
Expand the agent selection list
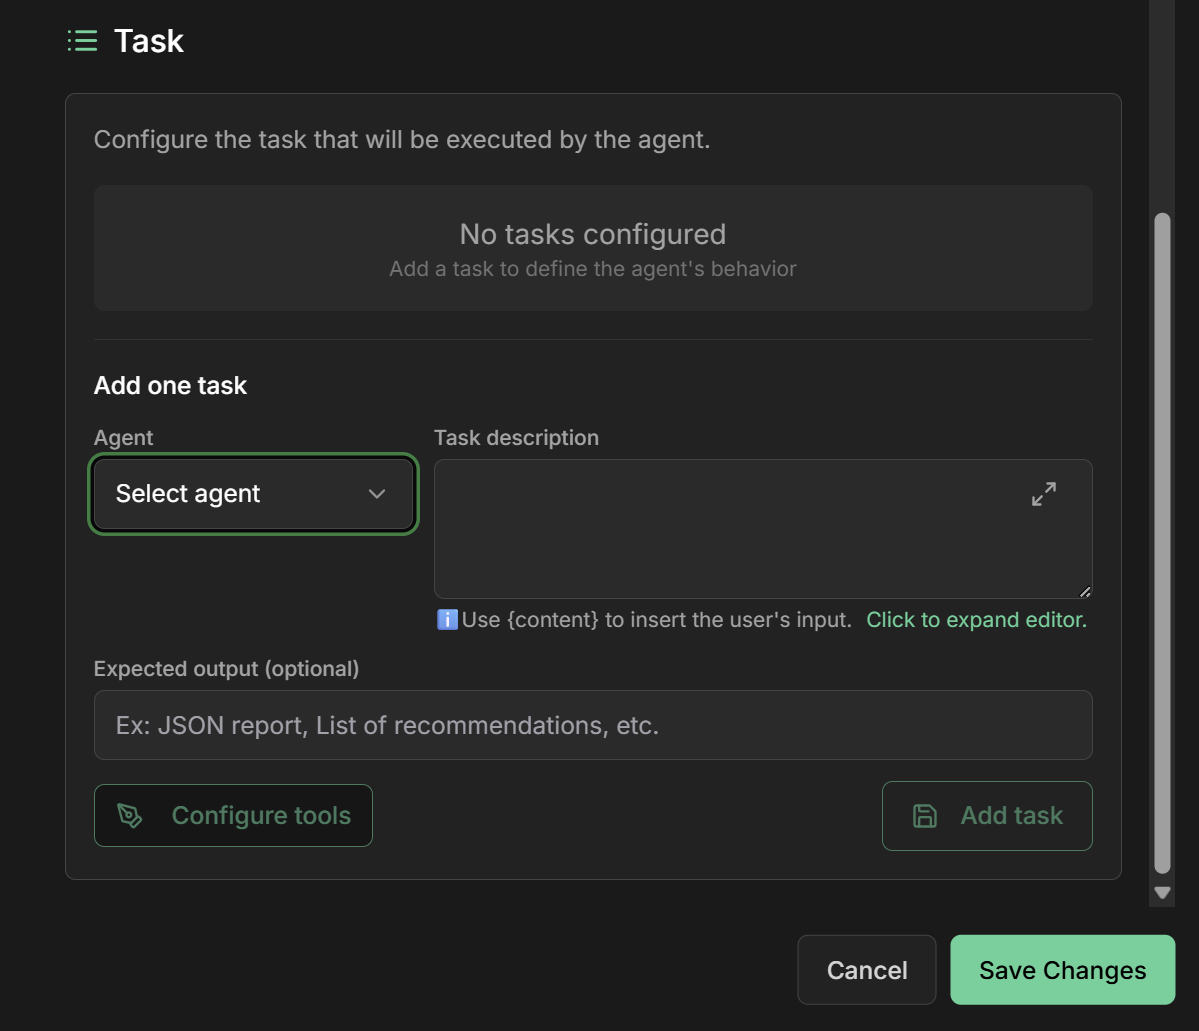(253, 493)
